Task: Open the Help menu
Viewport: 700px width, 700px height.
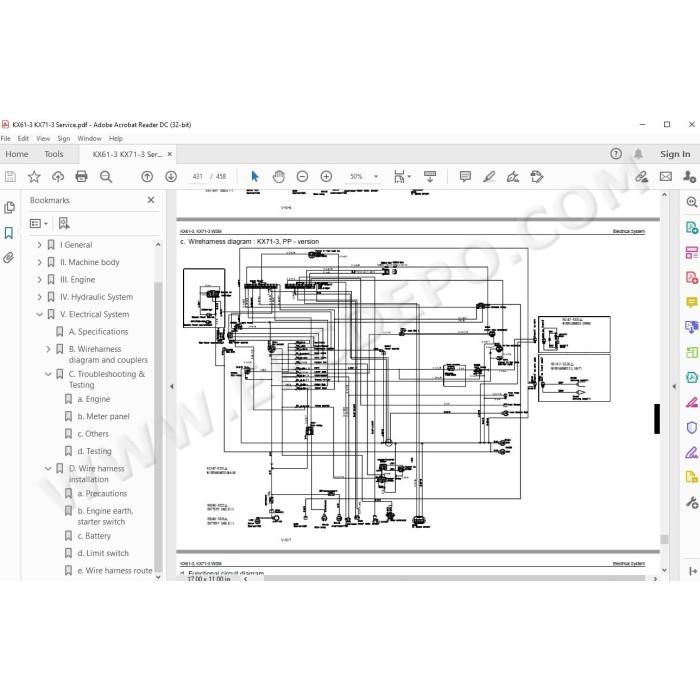Action: pos(116,138)
